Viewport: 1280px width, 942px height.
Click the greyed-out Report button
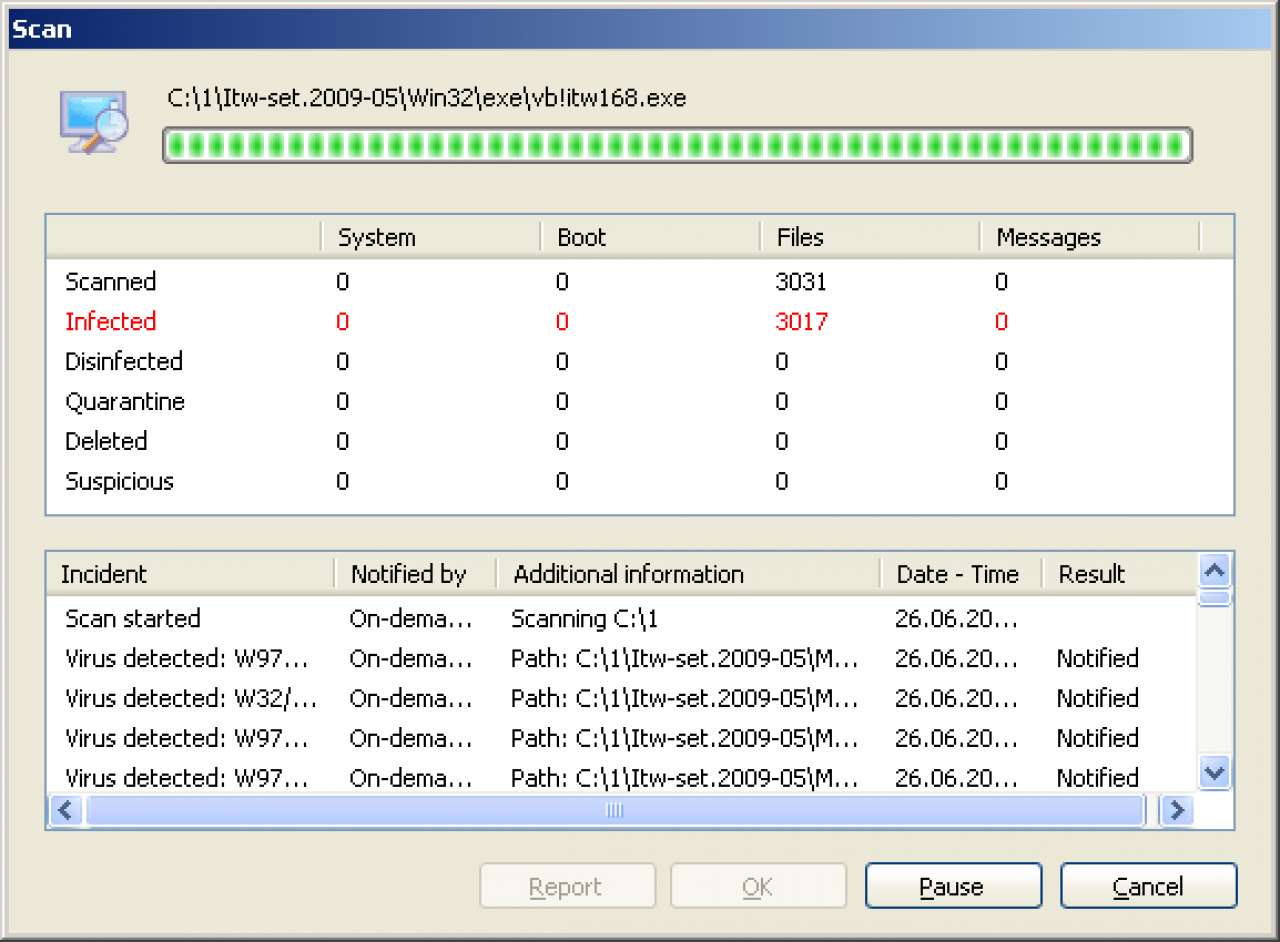[x=567, y=886]
